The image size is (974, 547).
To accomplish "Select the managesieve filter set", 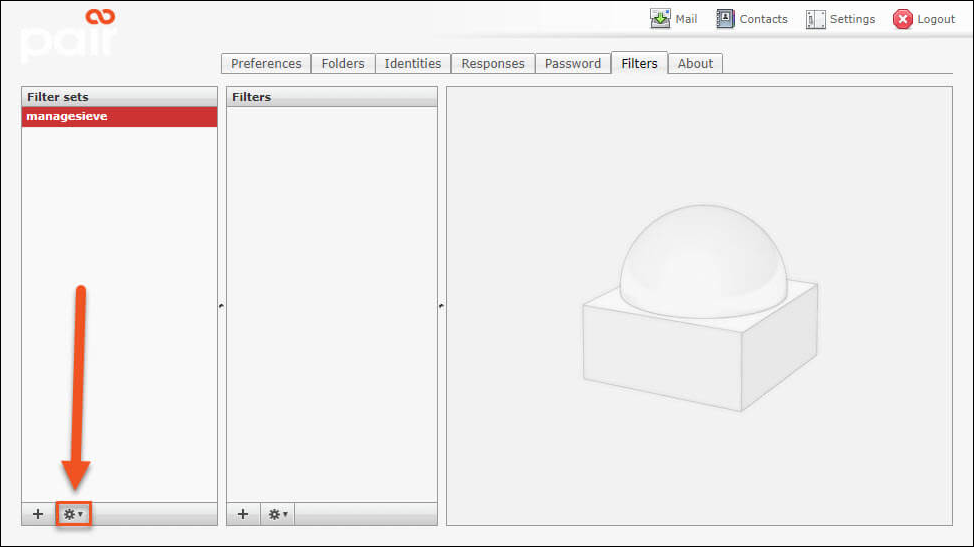I will click(119, 116).
